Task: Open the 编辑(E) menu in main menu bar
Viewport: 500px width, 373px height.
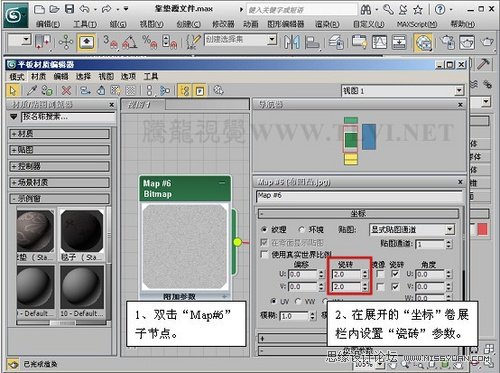Action: [48, 24]
